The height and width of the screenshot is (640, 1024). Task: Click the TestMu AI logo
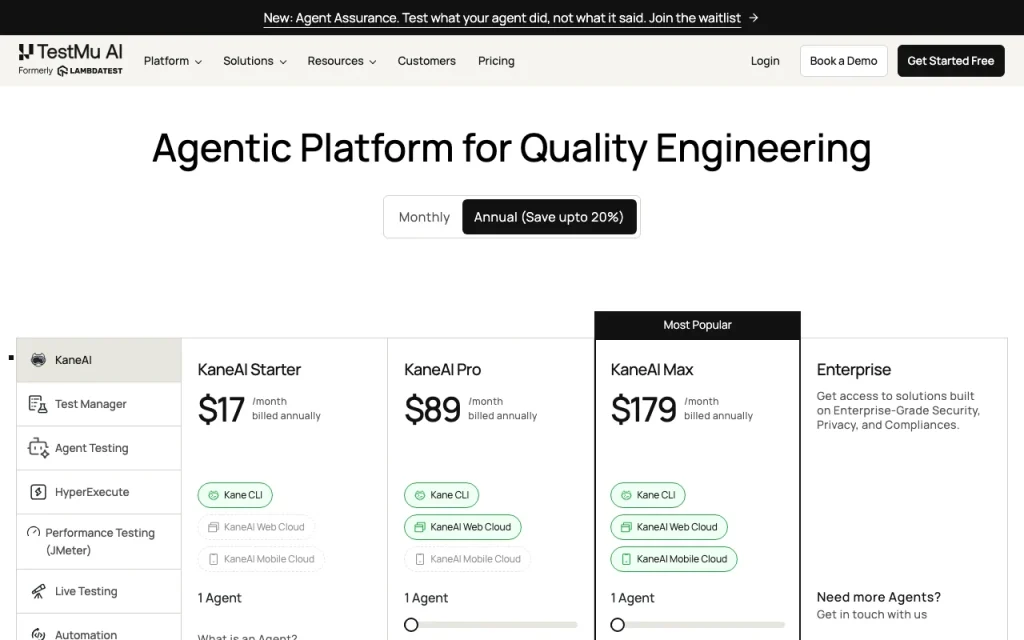[x=71, y=52]
